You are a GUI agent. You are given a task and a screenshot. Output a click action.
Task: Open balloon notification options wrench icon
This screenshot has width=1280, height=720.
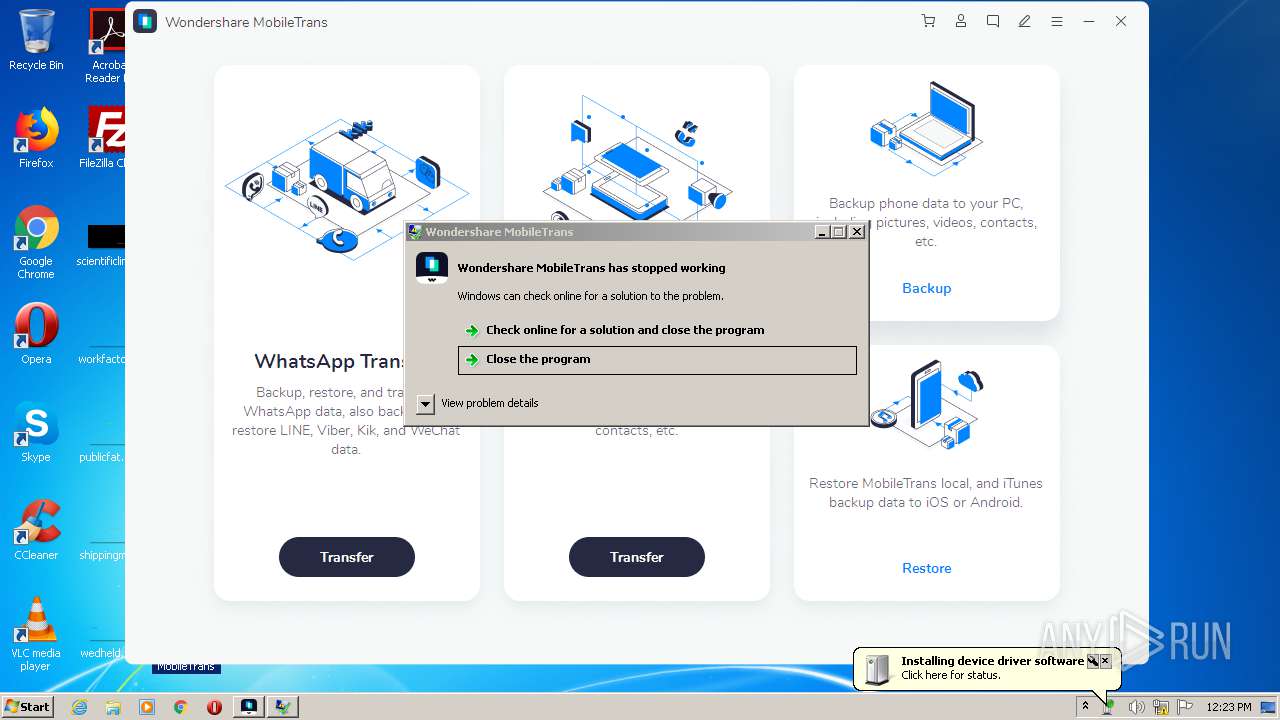[1093, 661]
